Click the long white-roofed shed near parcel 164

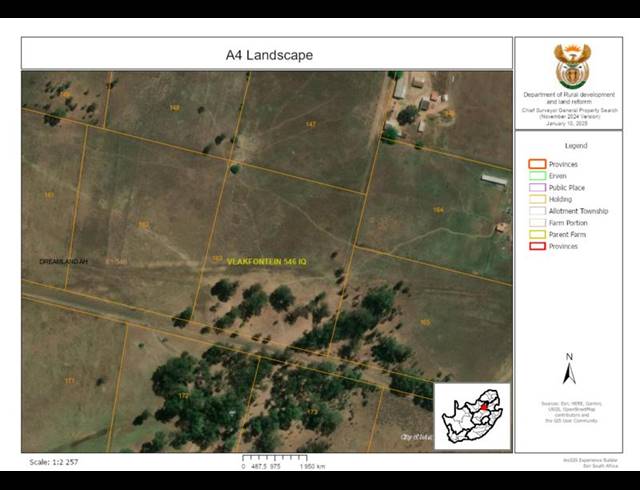point(494,179)
